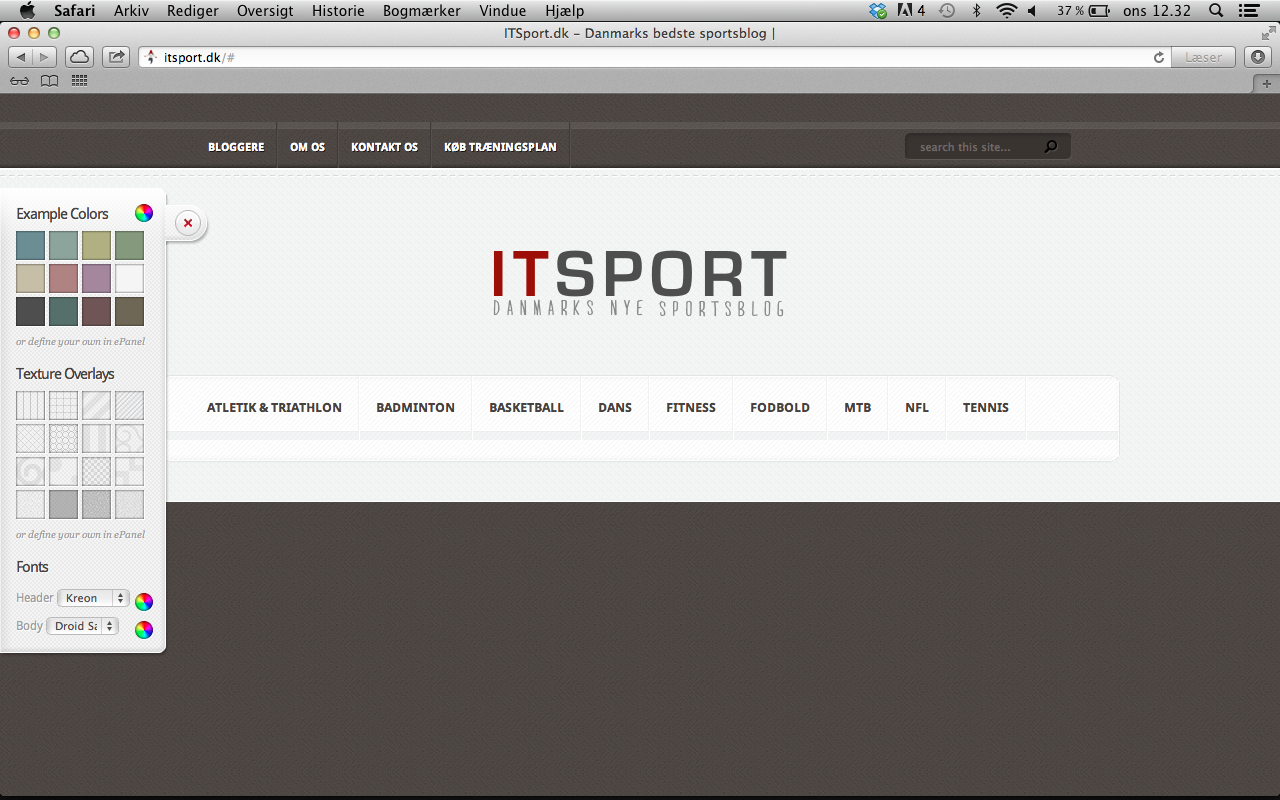Click the color wheel beside Example Colors

pos(144,213)
